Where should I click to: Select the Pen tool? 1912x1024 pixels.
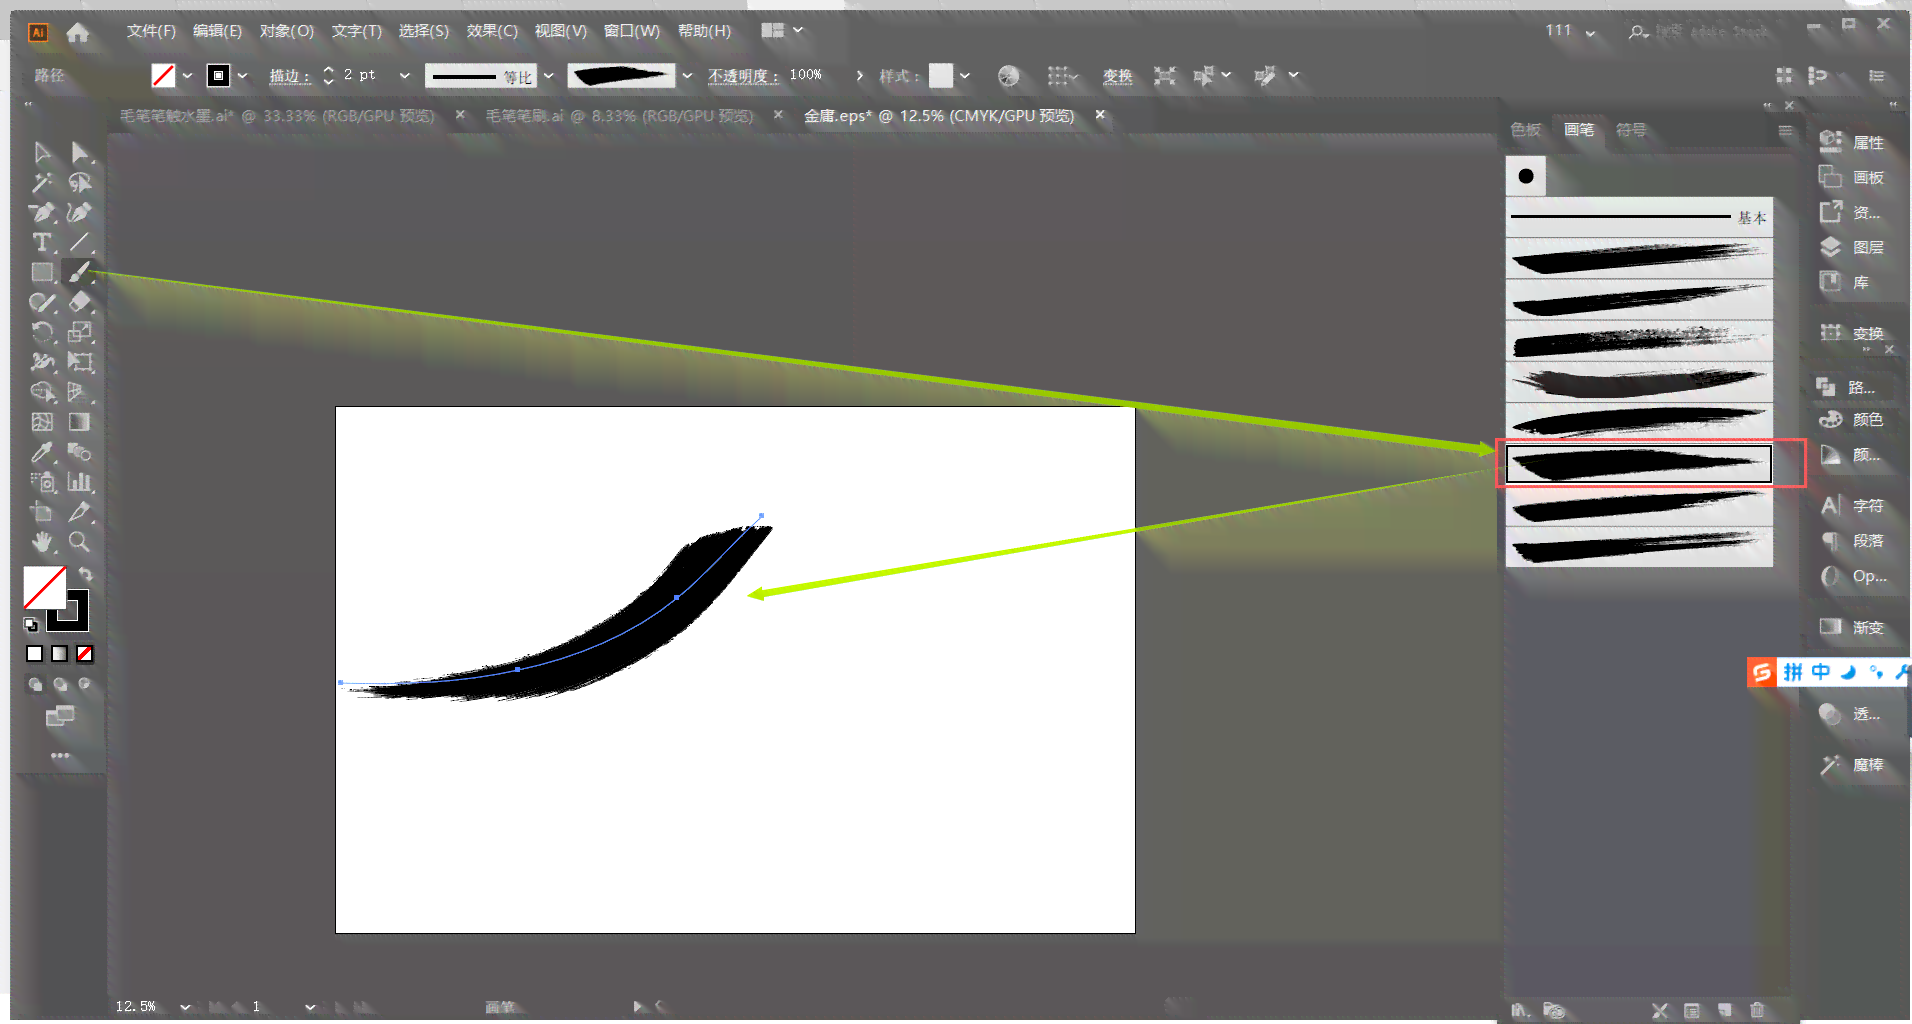point(42,212)
